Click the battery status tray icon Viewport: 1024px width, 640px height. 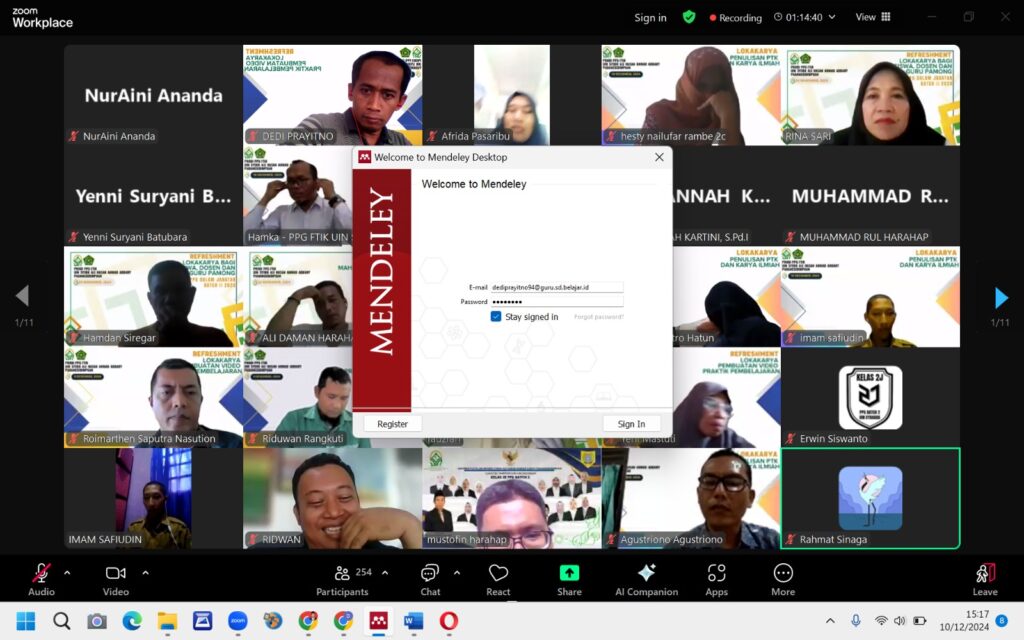pyautogui.click(x=920, y=620)
